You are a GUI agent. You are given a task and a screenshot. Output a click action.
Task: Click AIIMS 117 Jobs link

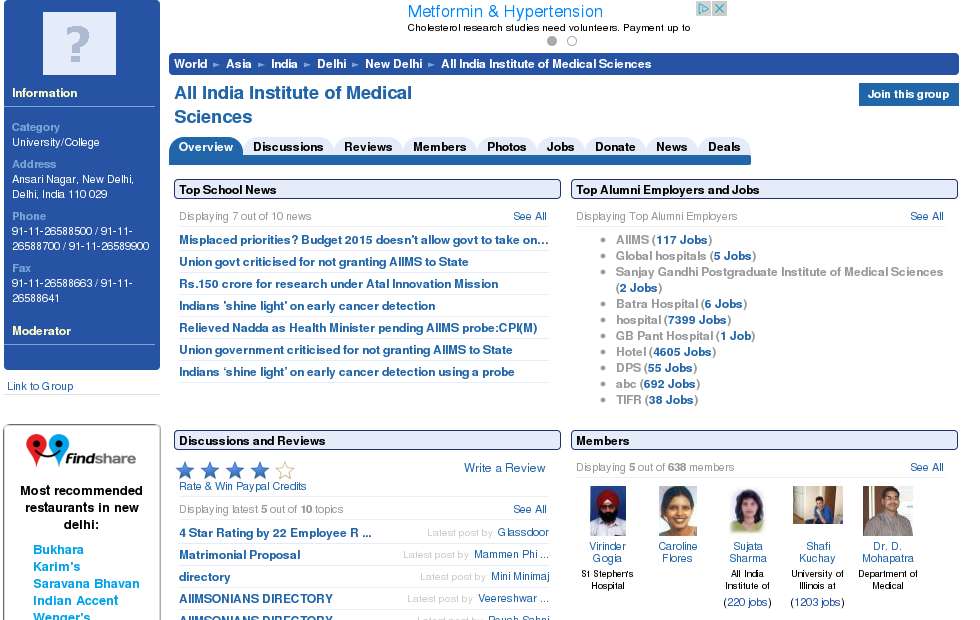[x=682, y=240]
